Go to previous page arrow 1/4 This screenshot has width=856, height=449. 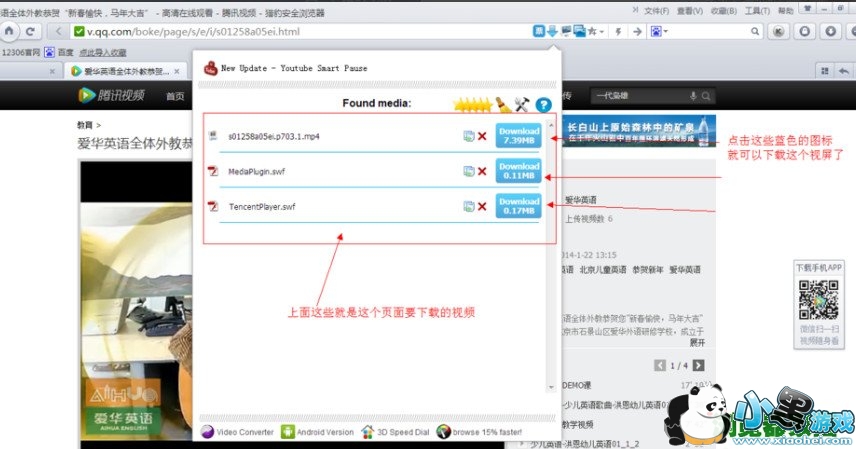point(660,365)
